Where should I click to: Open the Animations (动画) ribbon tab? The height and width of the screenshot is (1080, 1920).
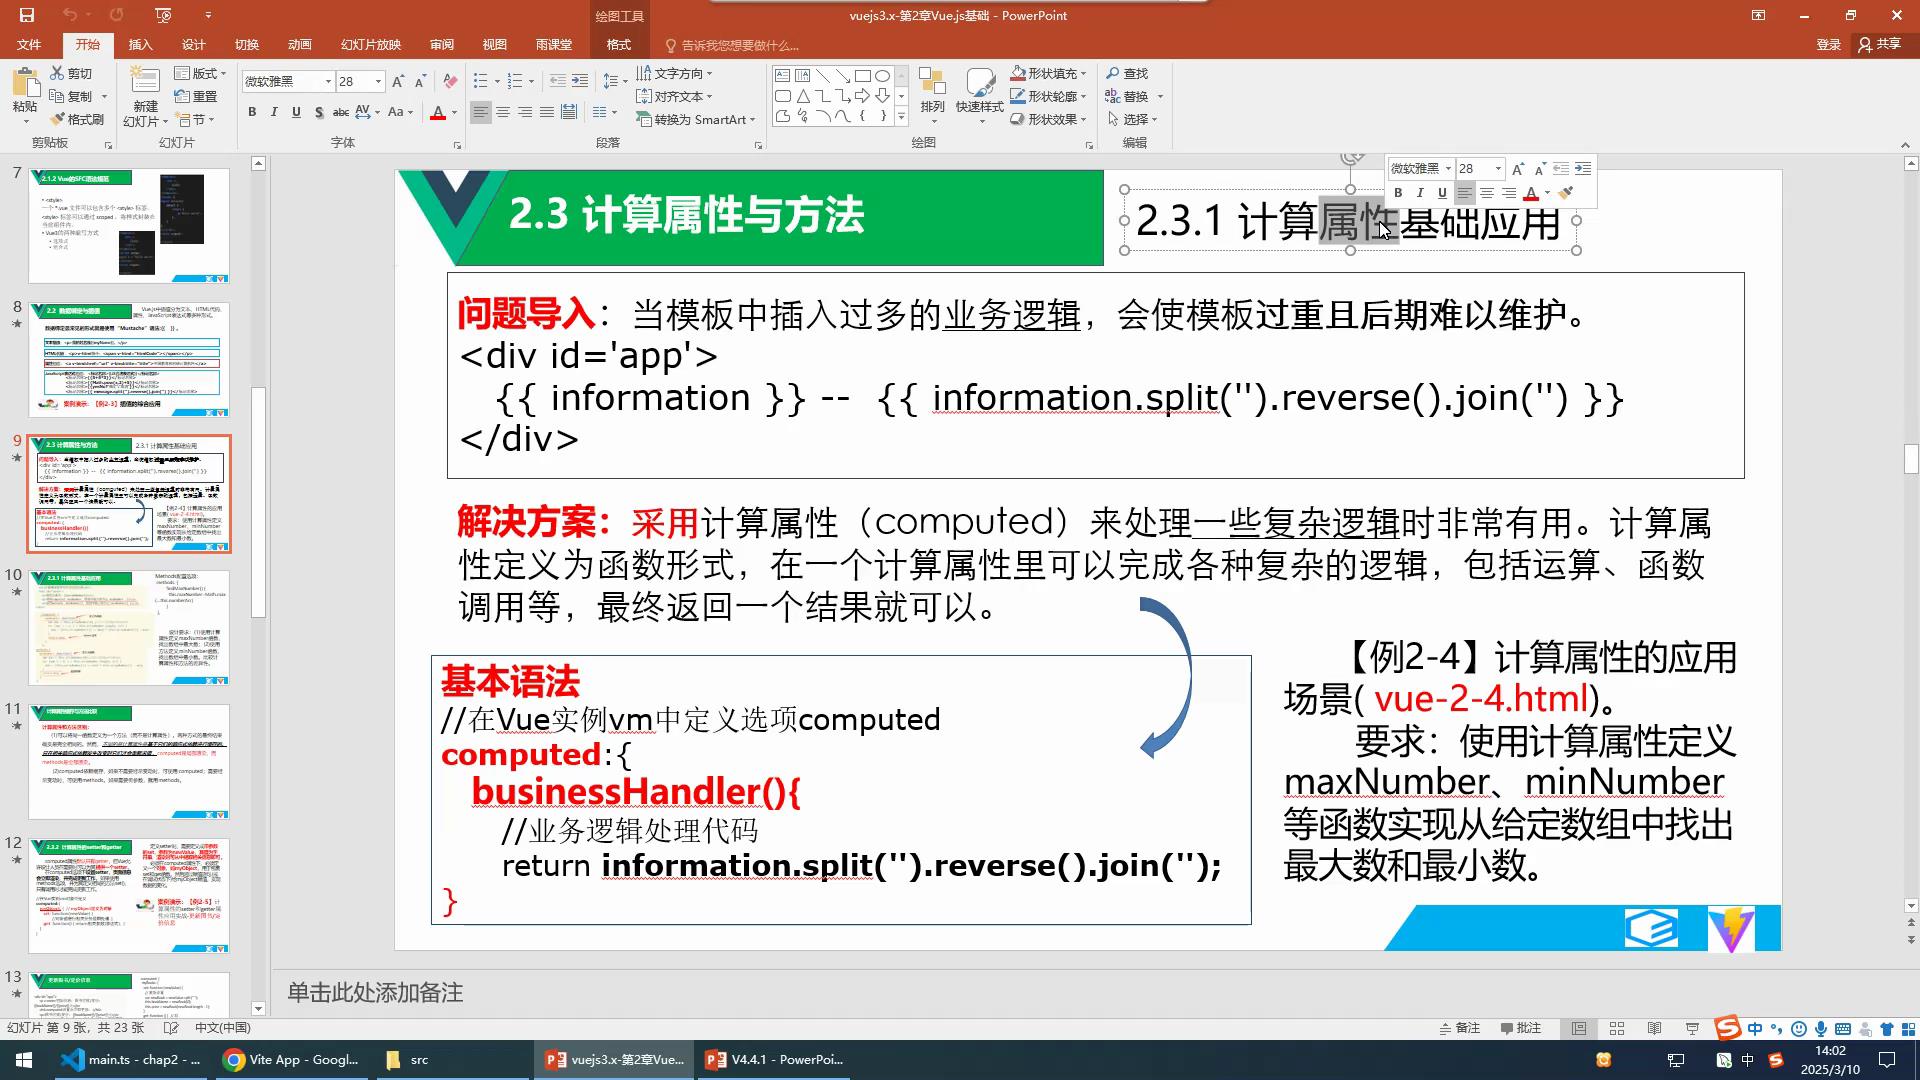tap(299, 45)
